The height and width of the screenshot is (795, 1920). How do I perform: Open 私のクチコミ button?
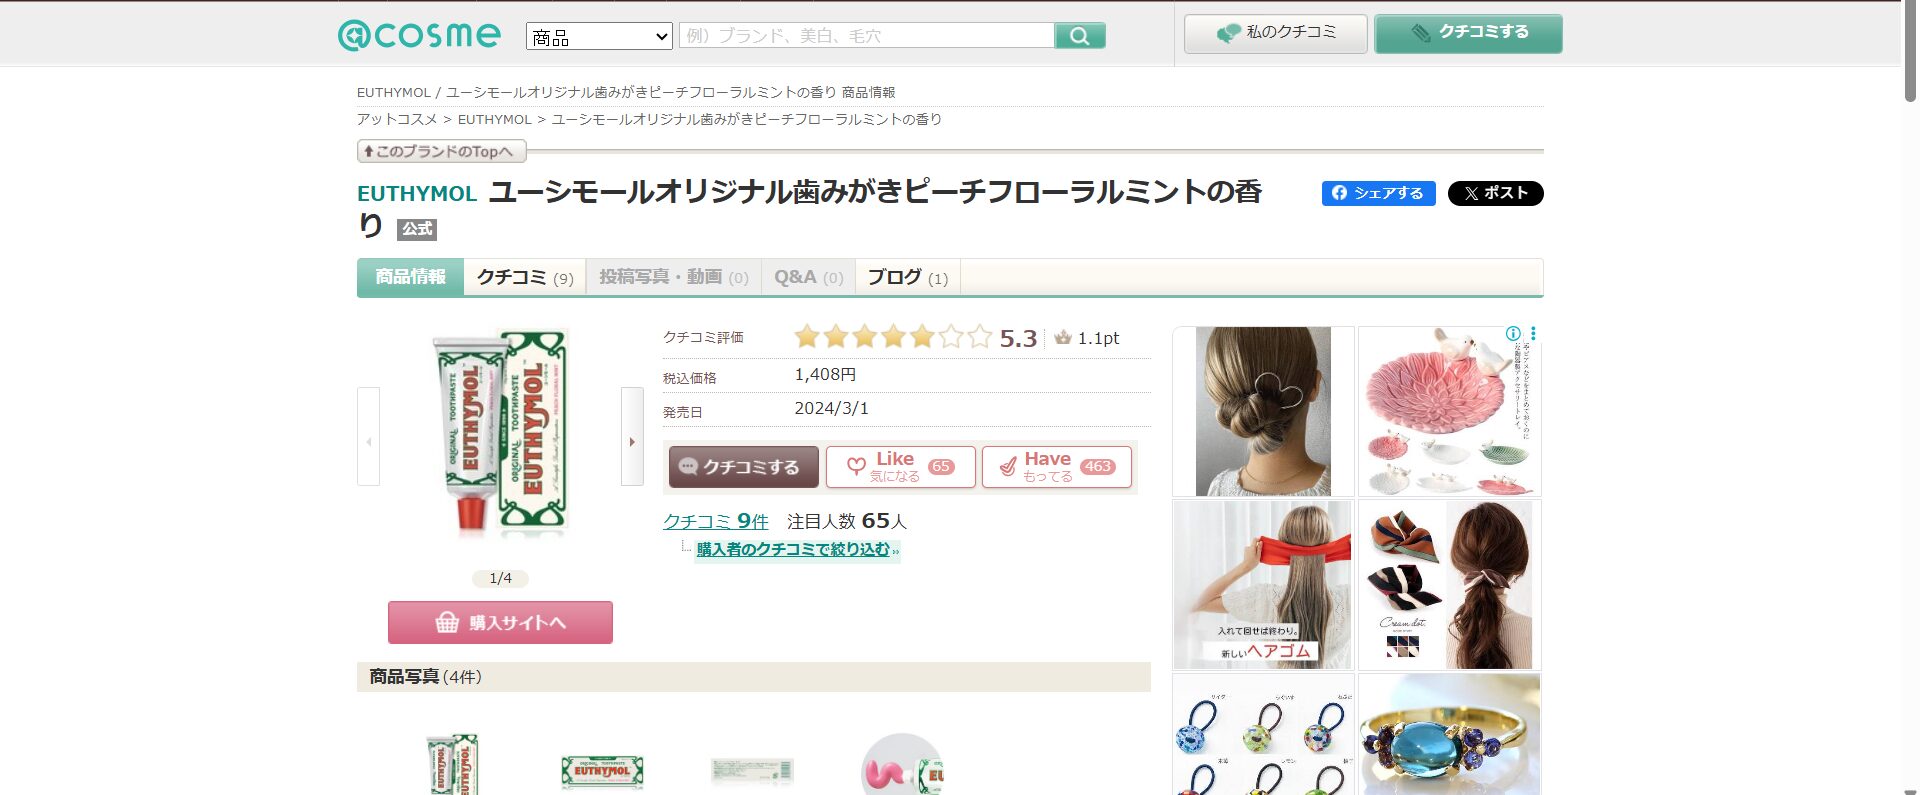click(x=1275, y=33)
